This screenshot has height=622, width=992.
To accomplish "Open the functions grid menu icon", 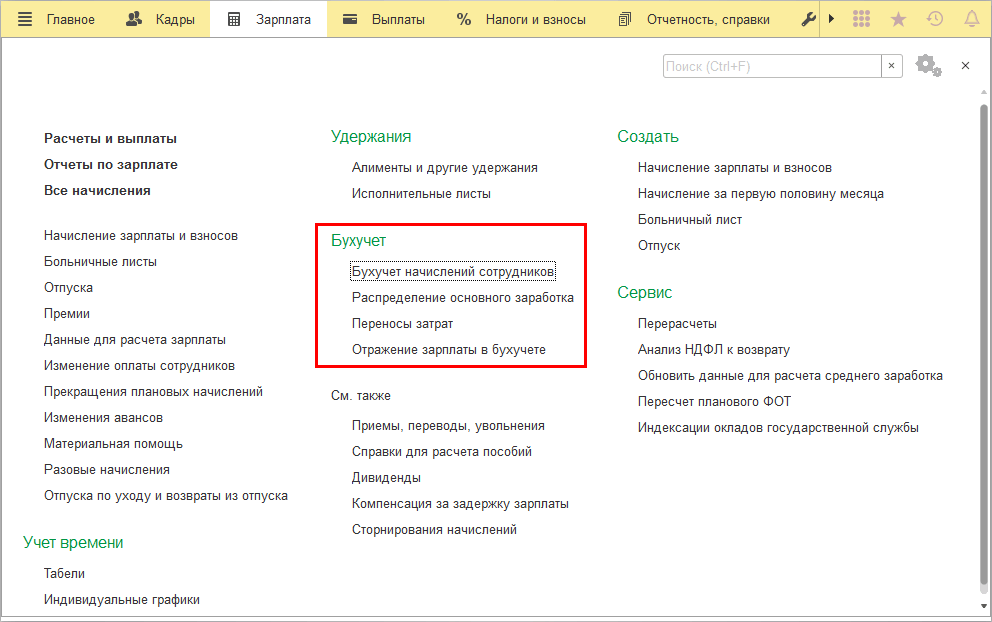I will pyautogui.click(x=862, y=19).
